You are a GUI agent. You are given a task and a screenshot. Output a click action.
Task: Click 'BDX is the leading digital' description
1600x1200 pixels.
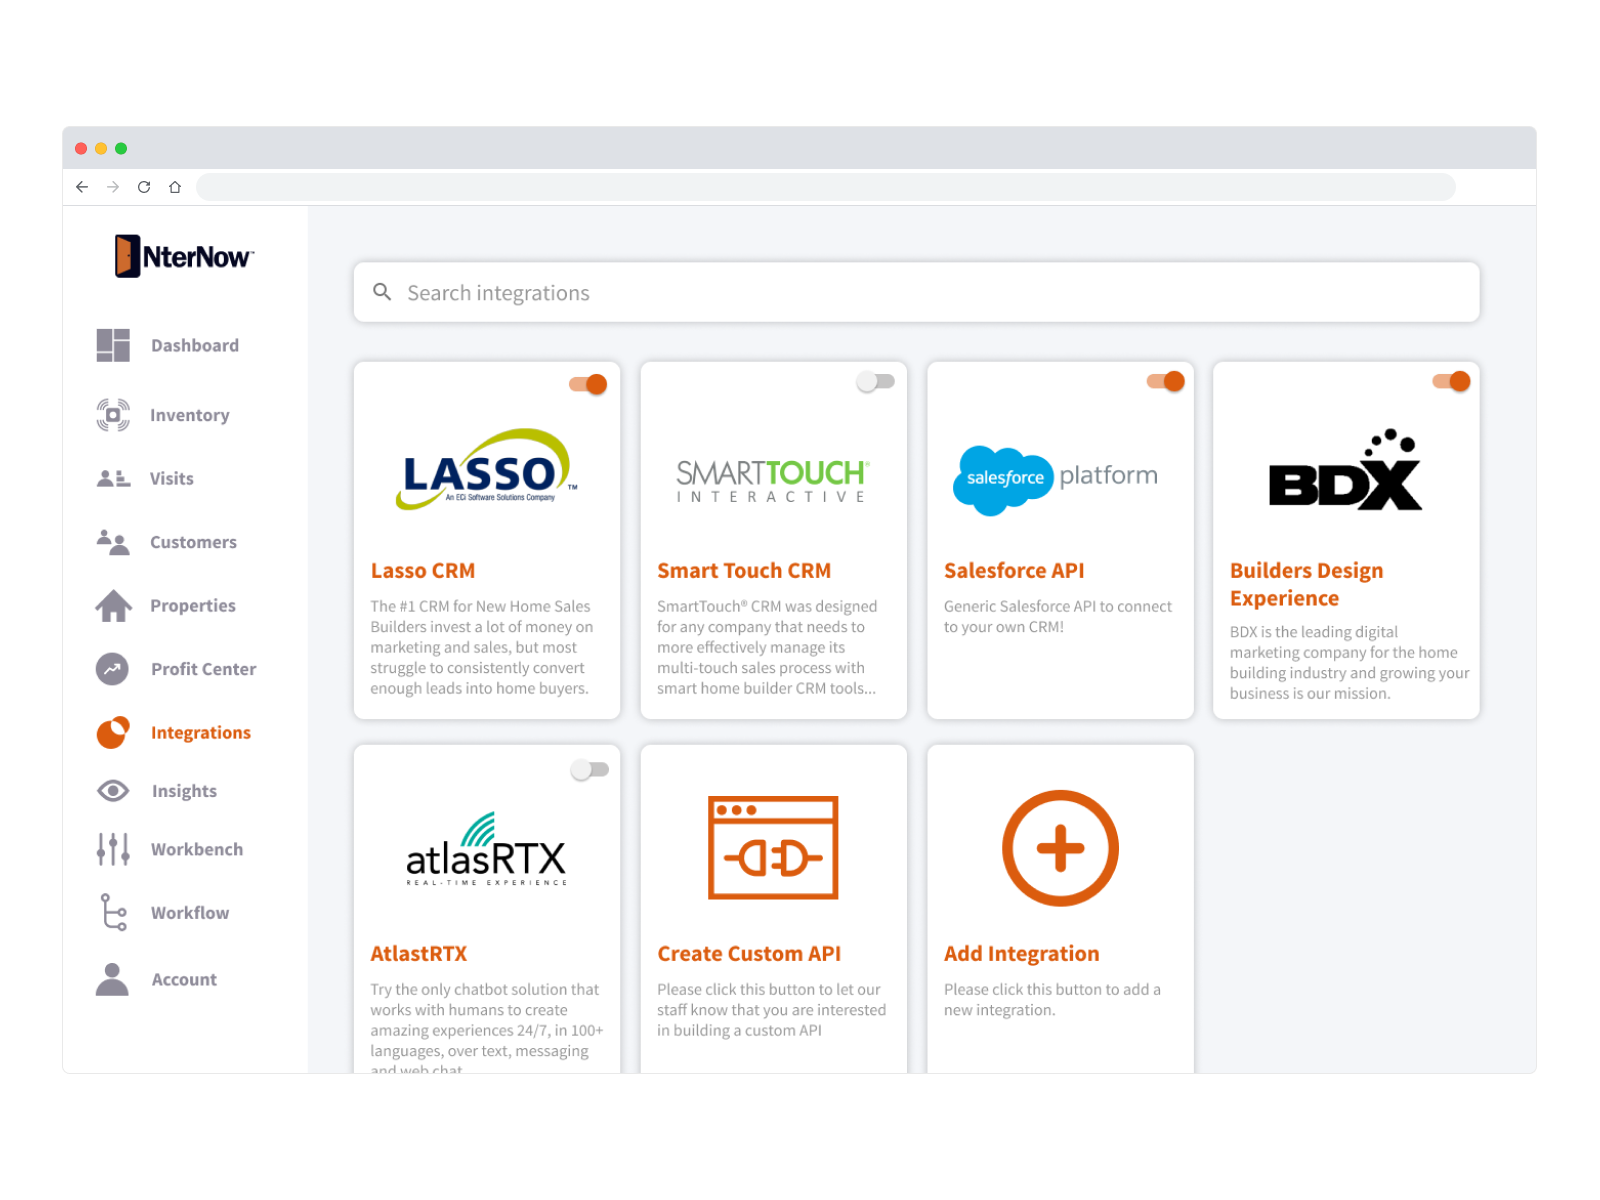(1350, 662)
